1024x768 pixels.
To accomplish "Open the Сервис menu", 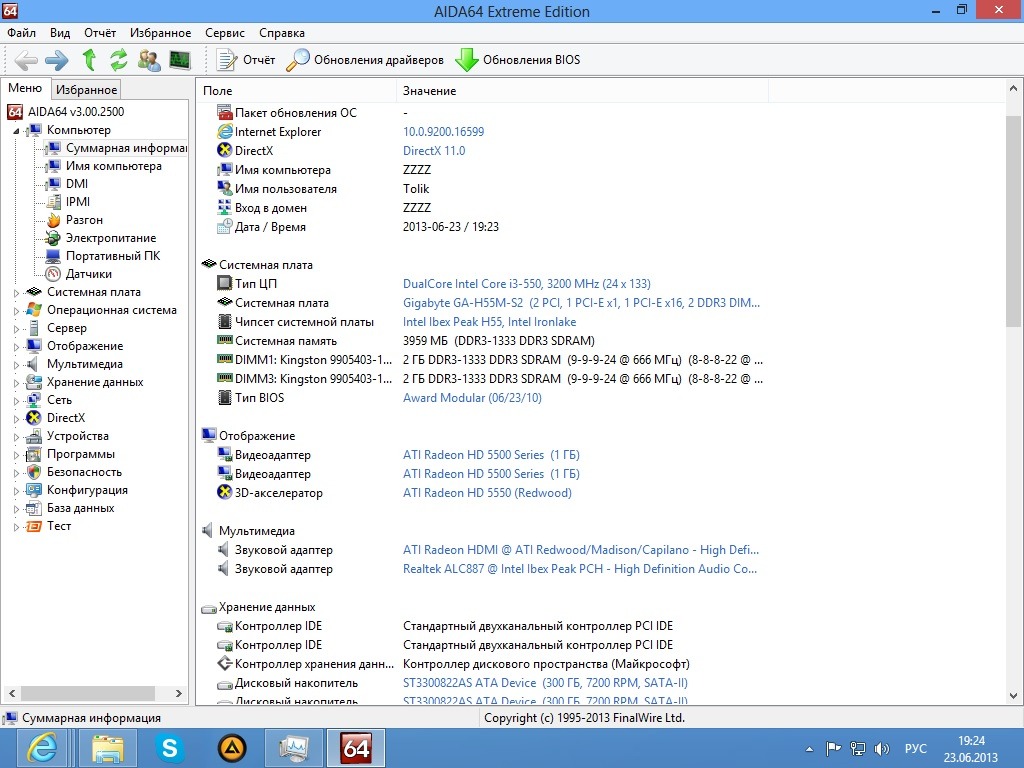I will 225,33.
